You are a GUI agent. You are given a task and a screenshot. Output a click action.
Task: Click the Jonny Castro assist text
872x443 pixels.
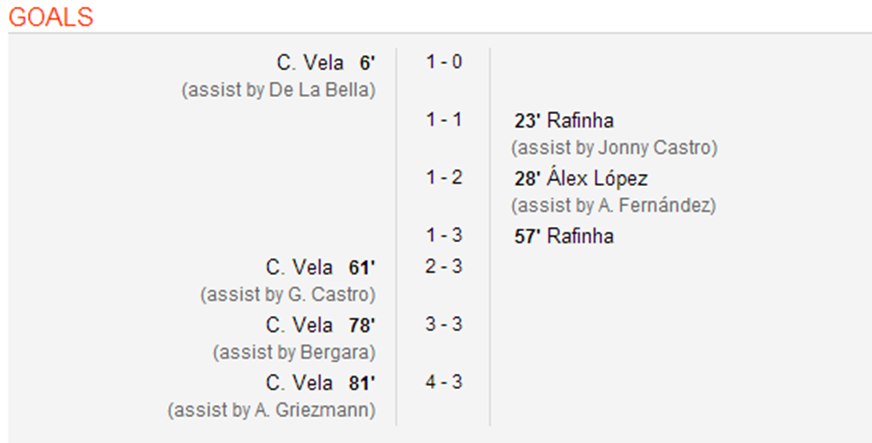[x=615, y=148]
